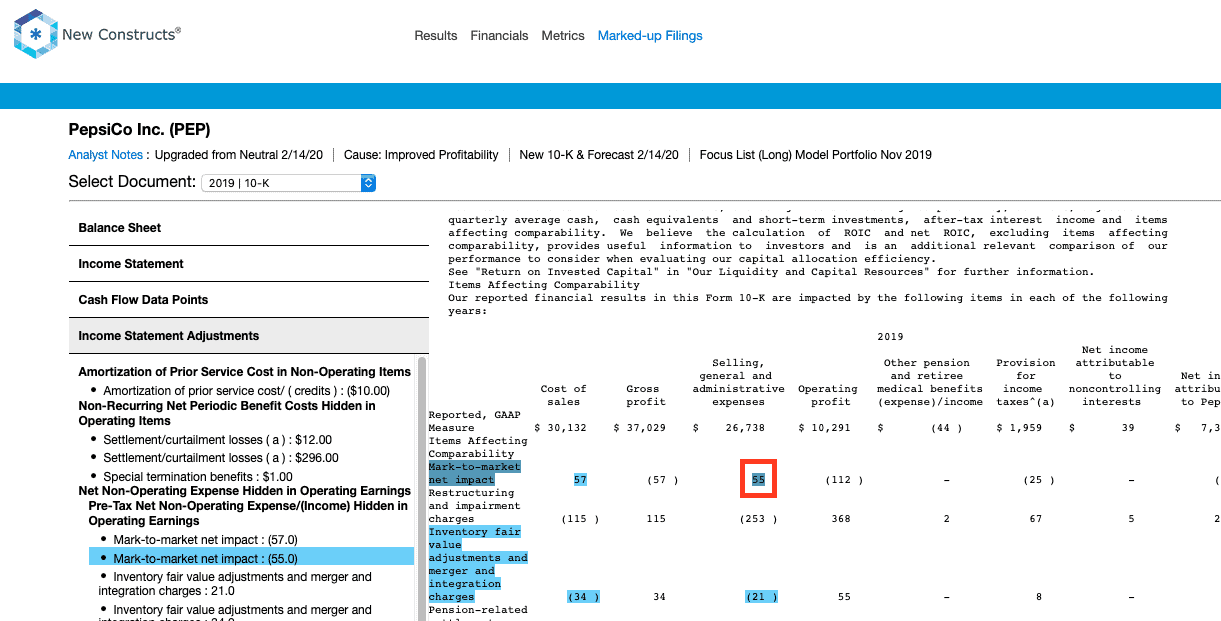Click 'Net Non-Operating Expense Hidden in Operating Earnings' heading
The width and height of the screenshot is (1221, 621).
point(245,491)
